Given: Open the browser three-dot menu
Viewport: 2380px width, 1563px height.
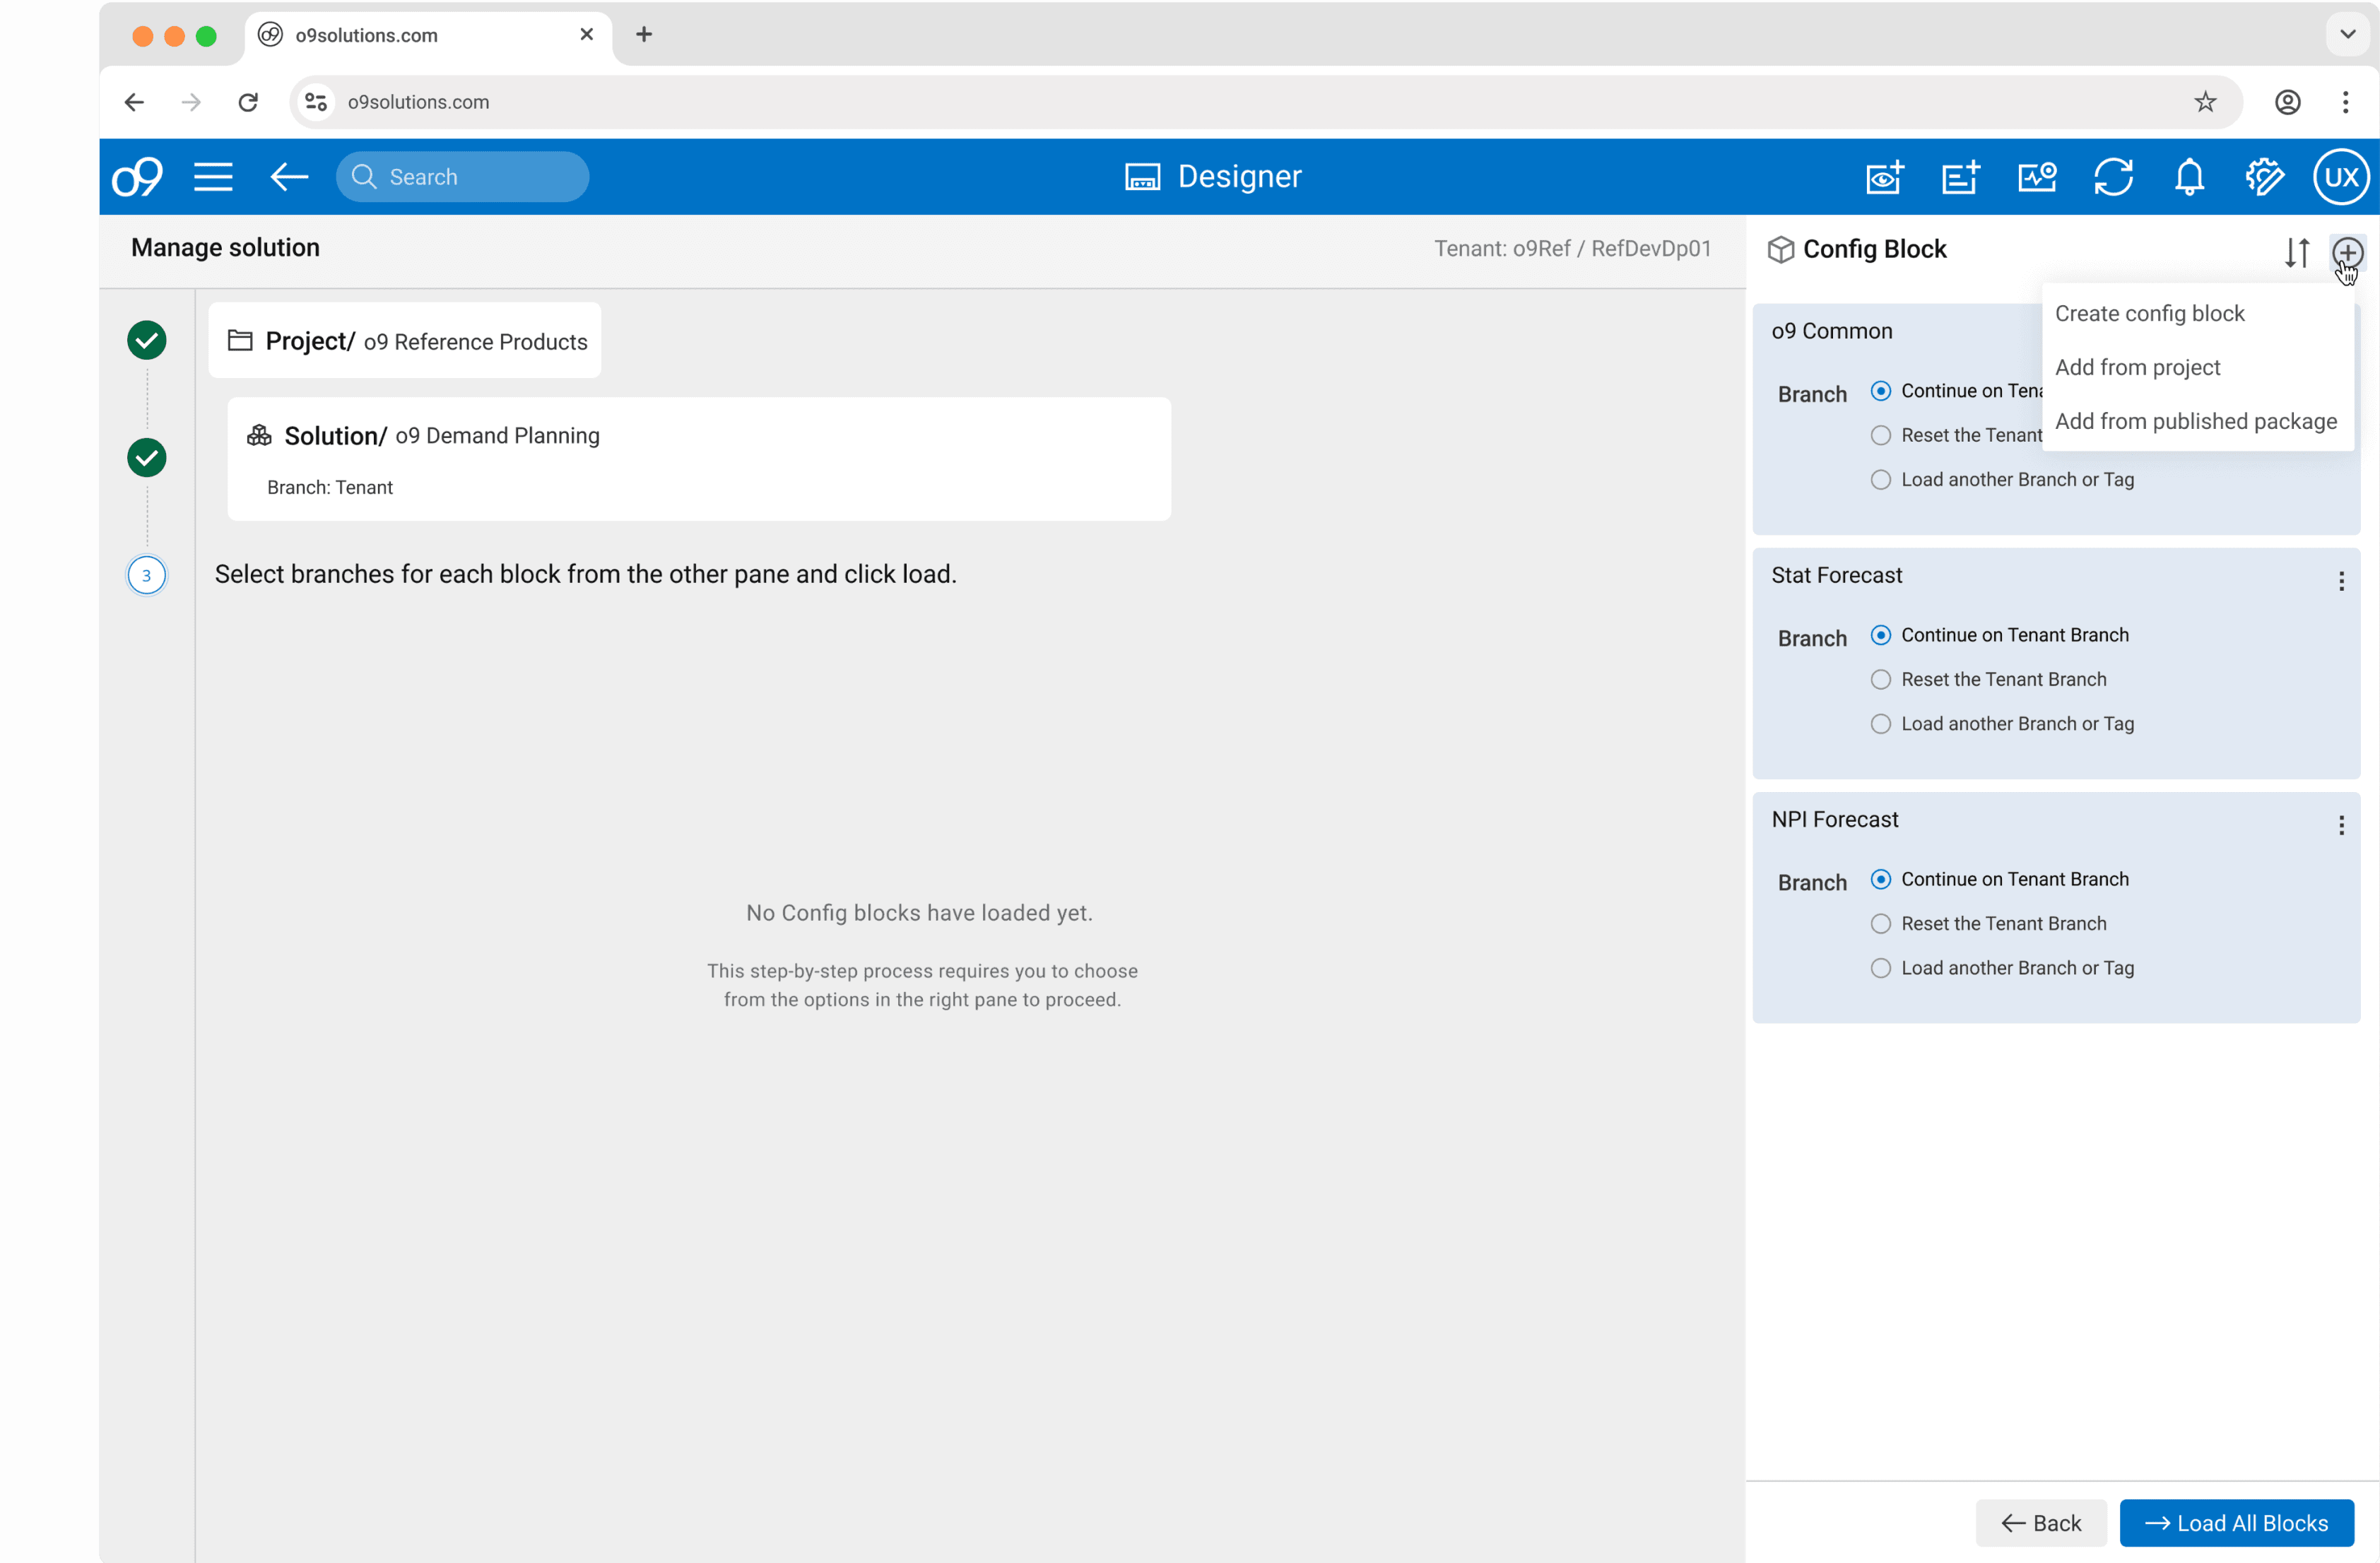Looking at the screenshot, I should point(2345,102).
